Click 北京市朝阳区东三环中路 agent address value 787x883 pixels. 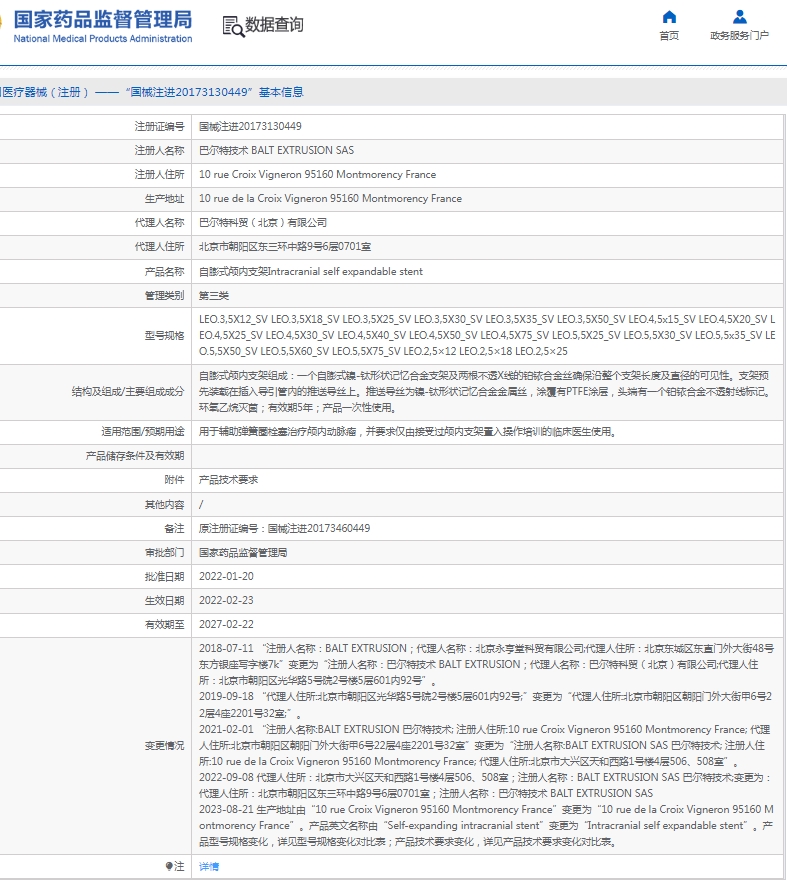tap(285, 247)
